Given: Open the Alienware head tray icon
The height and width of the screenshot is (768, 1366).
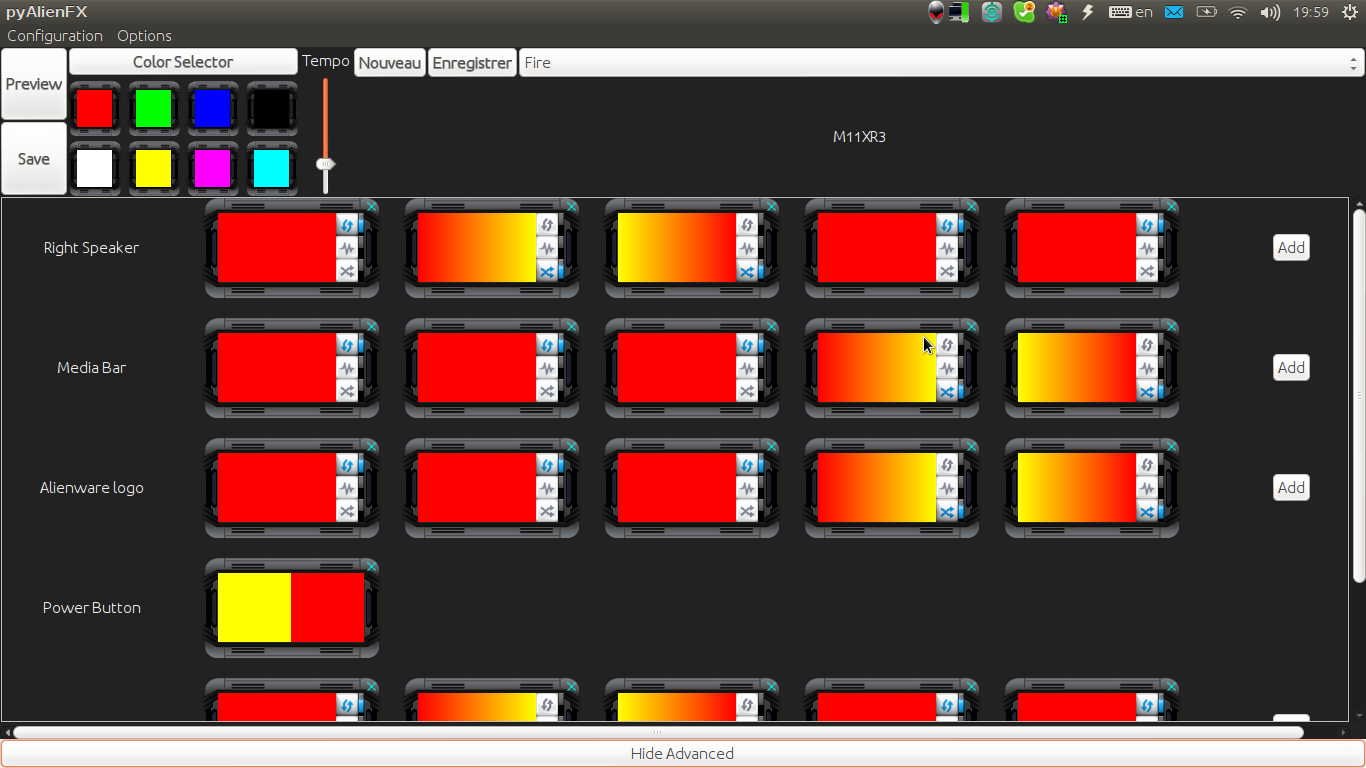Looking at the screenshot, I should pos(936,12).
